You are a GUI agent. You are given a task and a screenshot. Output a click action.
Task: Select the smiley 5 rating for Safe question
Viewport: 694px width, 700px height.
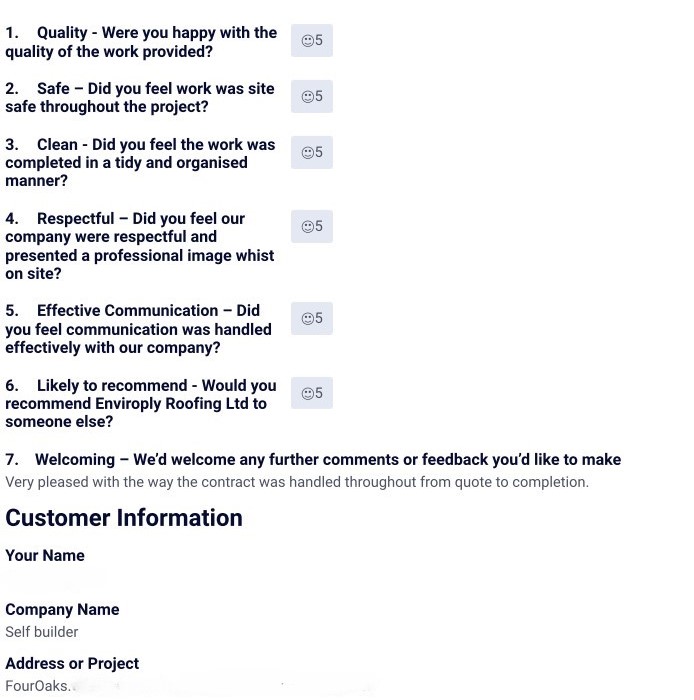click(312, 97)
